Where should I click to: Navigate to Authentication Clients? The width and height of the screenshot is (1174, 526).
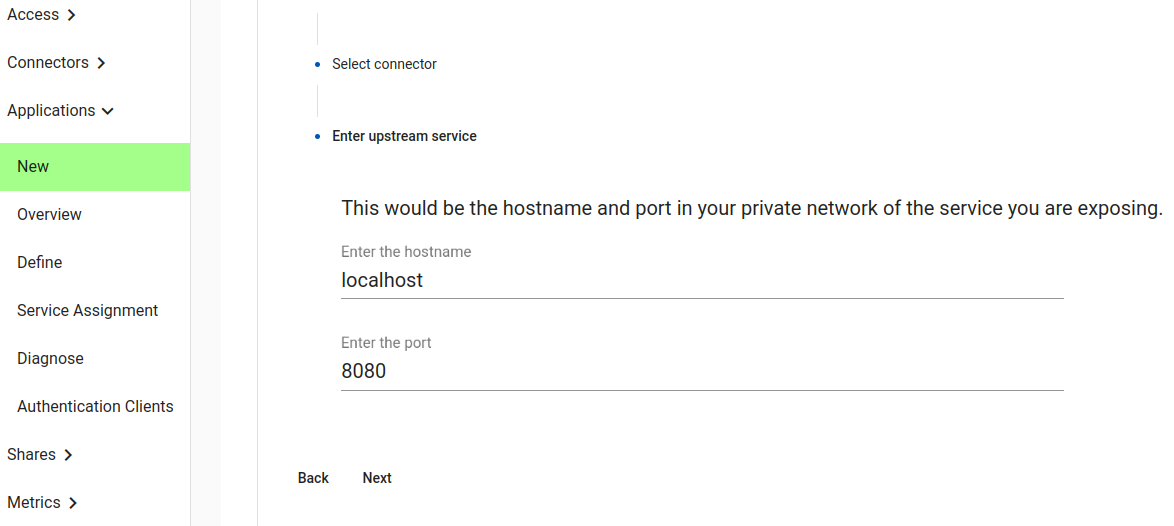tap(95, 406)
